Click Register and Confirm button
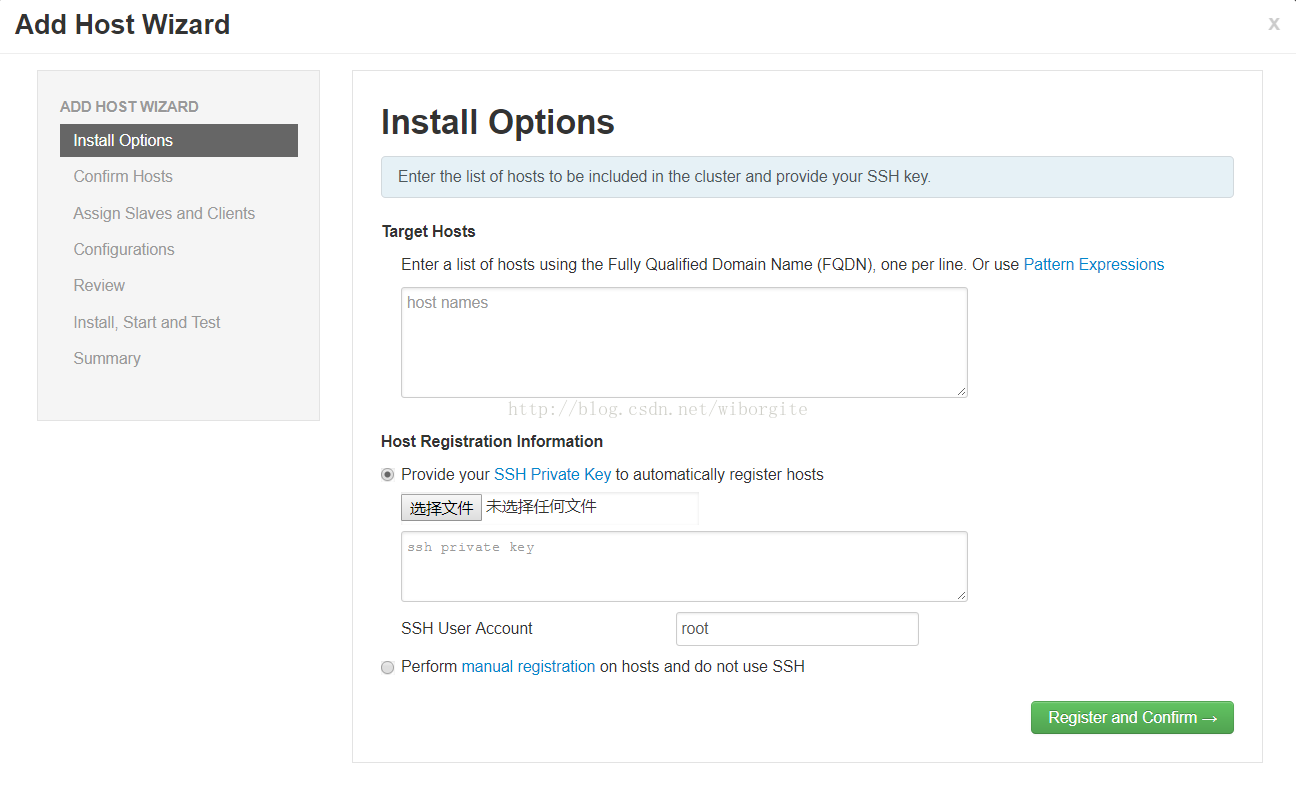The height and width of the screenshot is (797, 1296). pos(1132,717)
